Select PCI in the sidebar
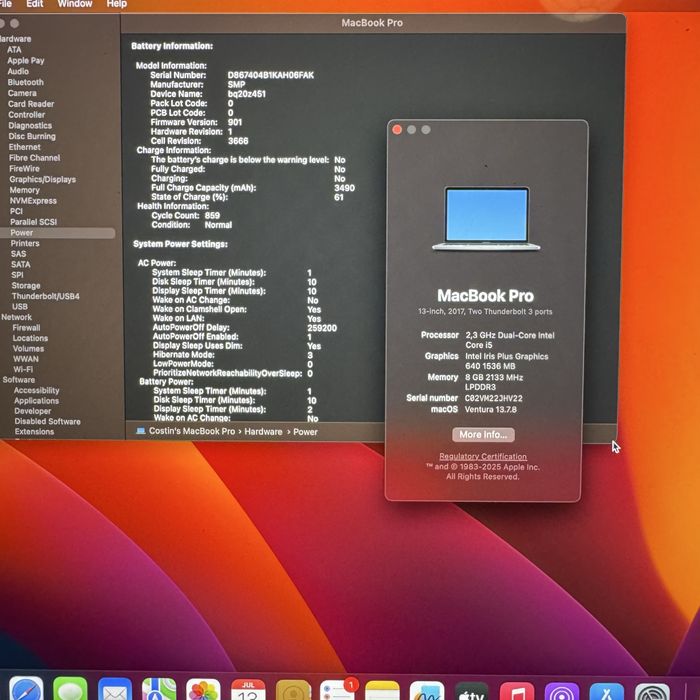This screenshot has width=700, height=700. pyautogui.click(x=16, y=211)
